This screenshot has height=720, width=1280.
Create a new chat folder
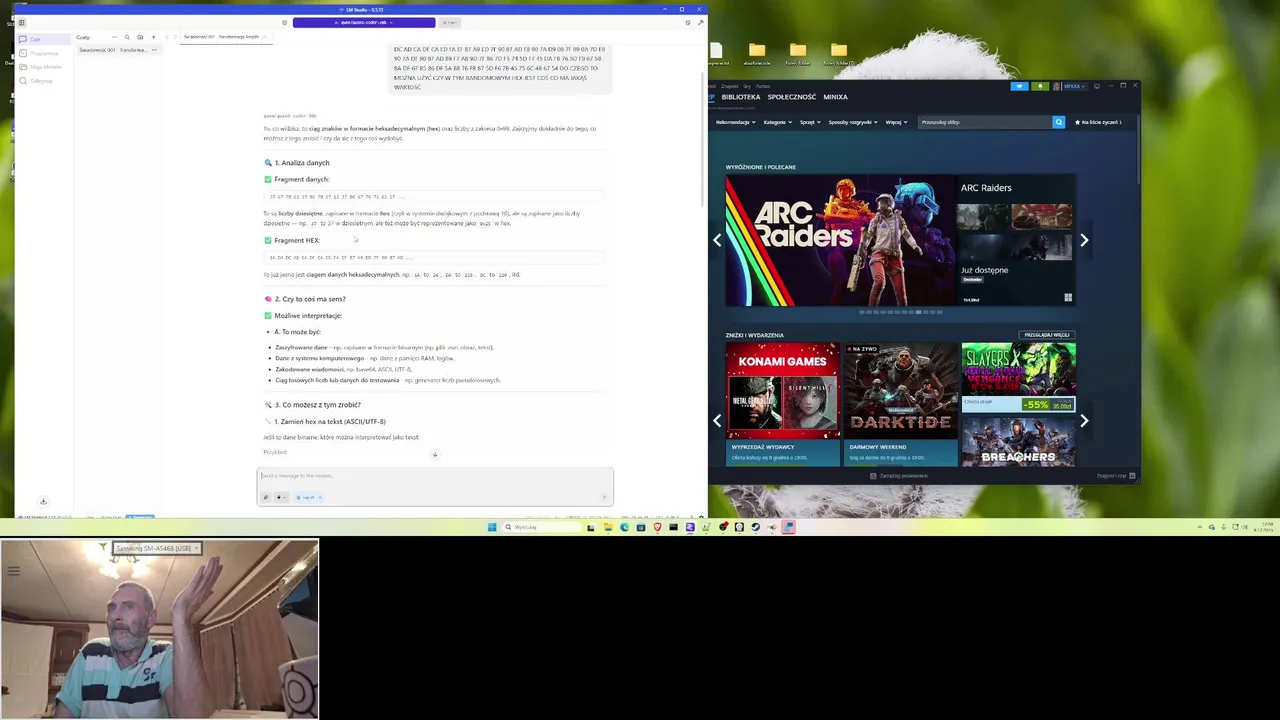click(x=140, y=37)
